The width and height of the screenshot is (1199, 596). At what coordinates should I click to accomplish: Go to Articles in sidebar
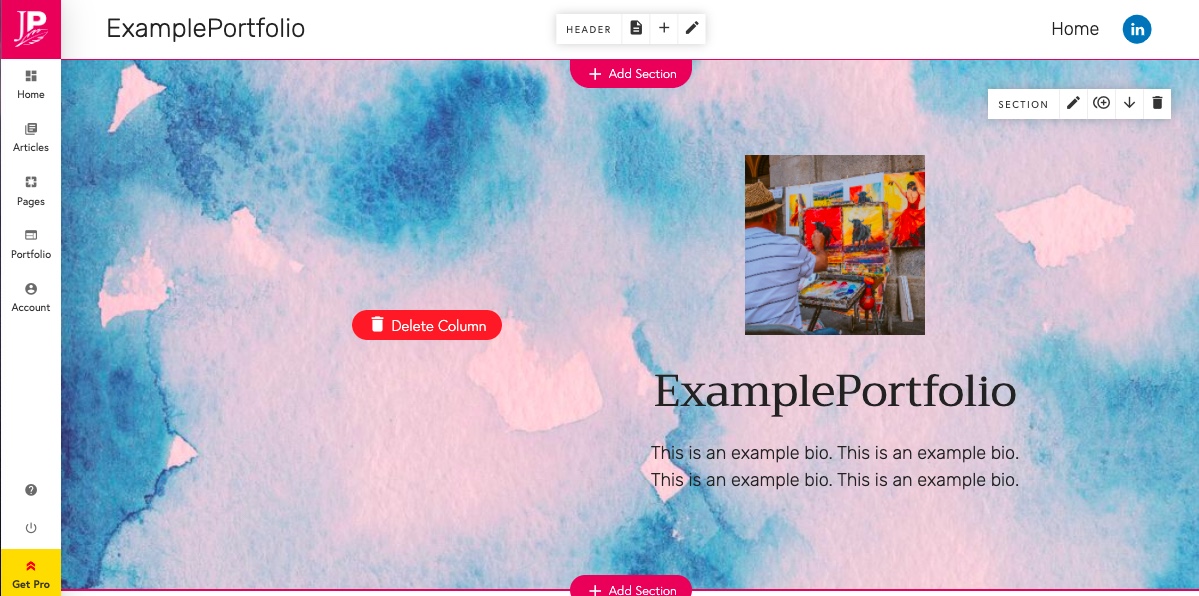pyautogui.click(x=31, y=138)
